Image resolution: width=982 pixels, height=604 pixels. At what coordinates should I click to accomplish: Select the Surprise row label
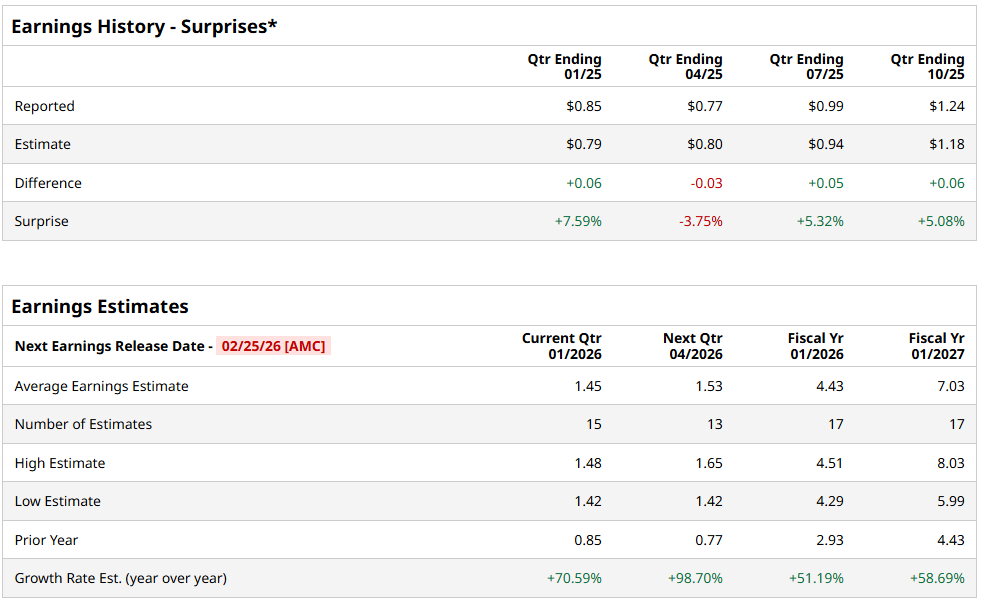42,221
